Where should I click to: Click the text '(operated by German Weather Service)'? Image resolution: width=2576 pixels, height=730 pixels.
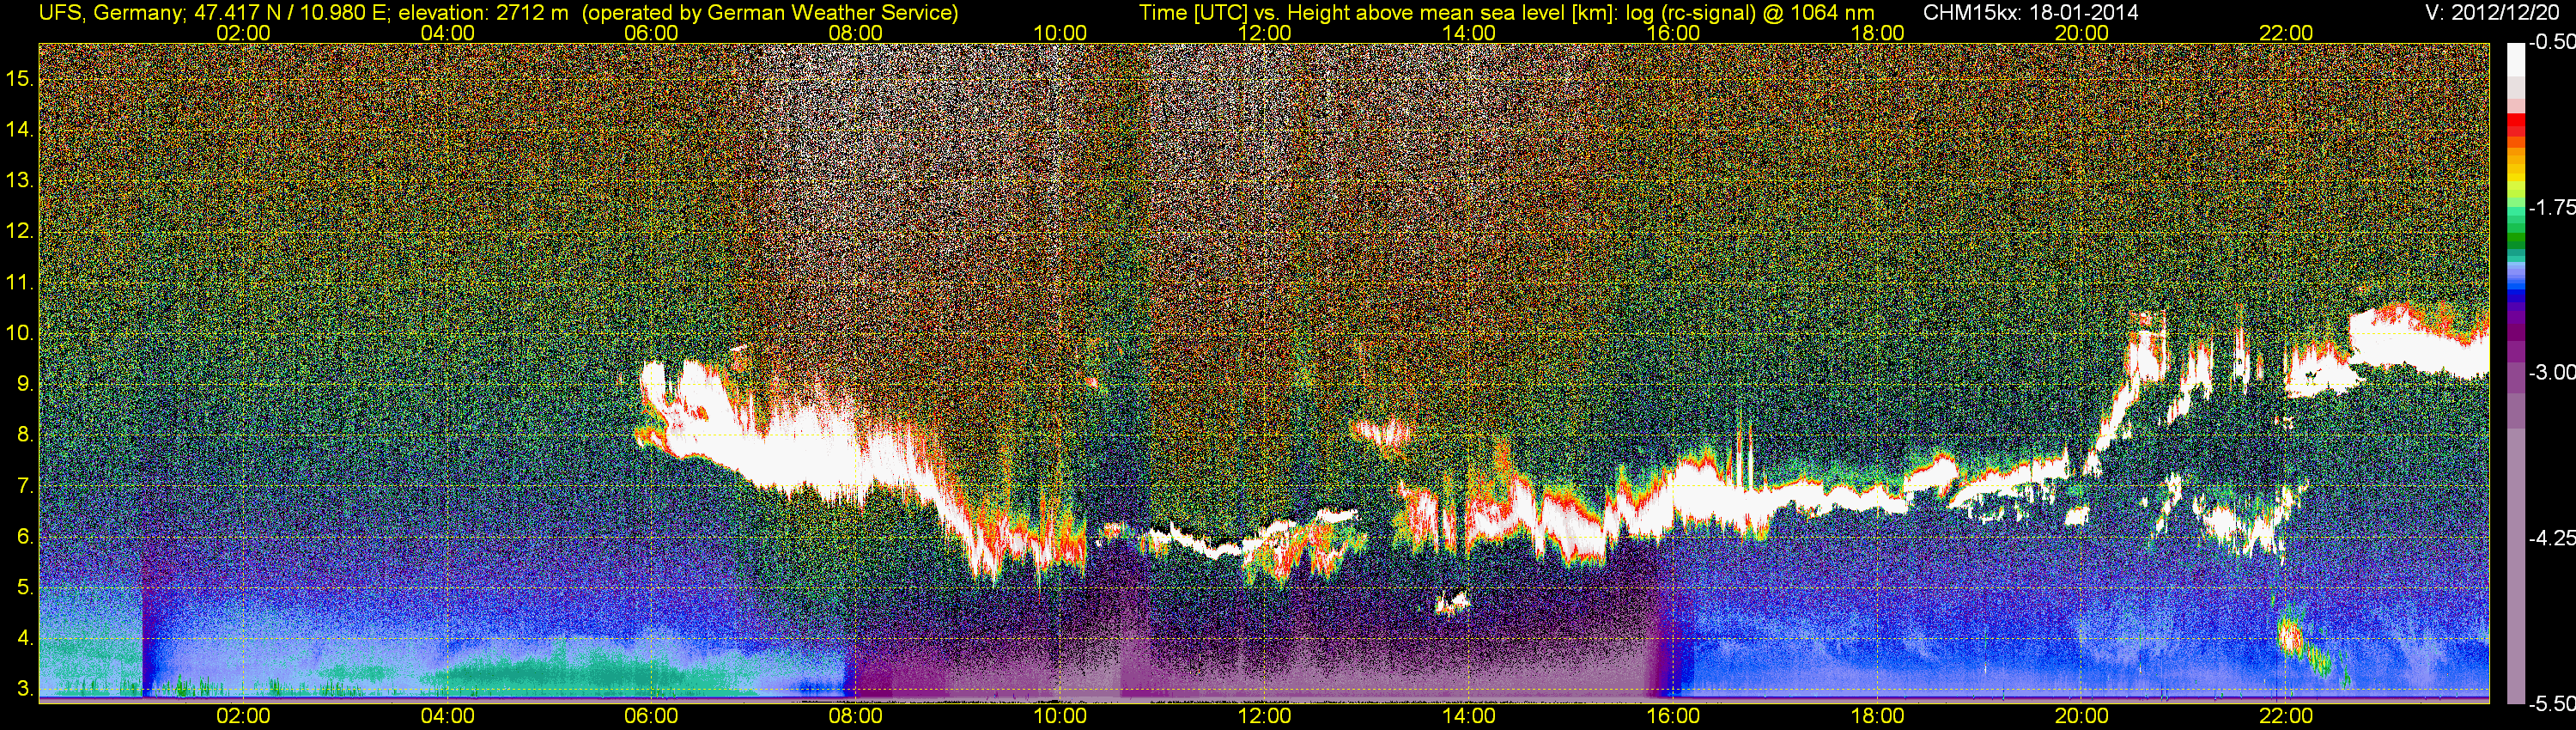pyautogui.click(x=769, y=12)
